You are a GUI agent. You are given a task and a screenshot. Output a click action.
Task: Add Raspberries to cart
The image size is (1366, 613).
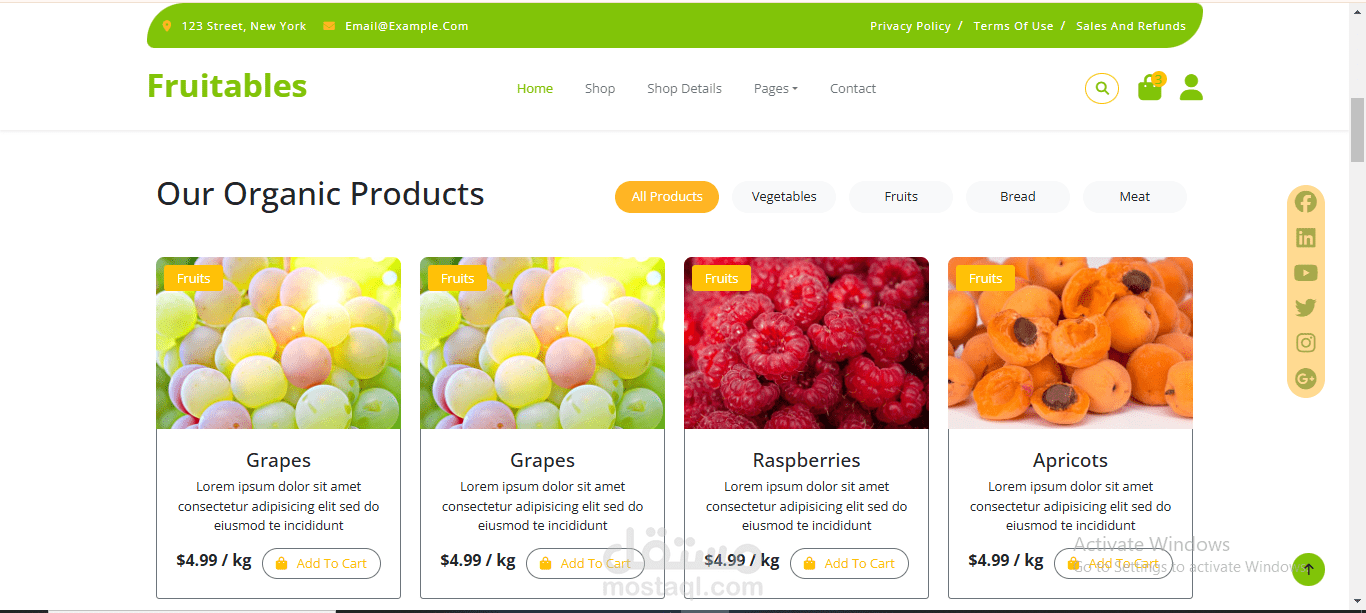pyautogui.click(x=849, y=563)
